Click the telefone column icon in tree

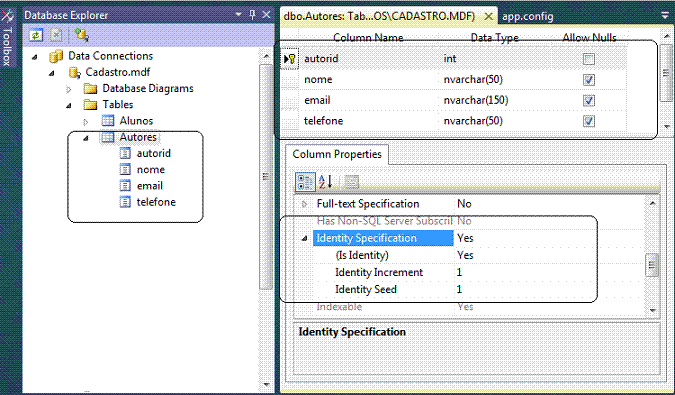(125, 202)
